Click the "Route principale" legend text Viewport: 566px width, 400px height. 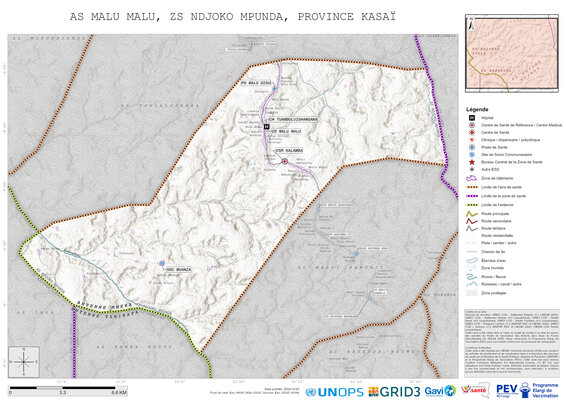[495, 214]
